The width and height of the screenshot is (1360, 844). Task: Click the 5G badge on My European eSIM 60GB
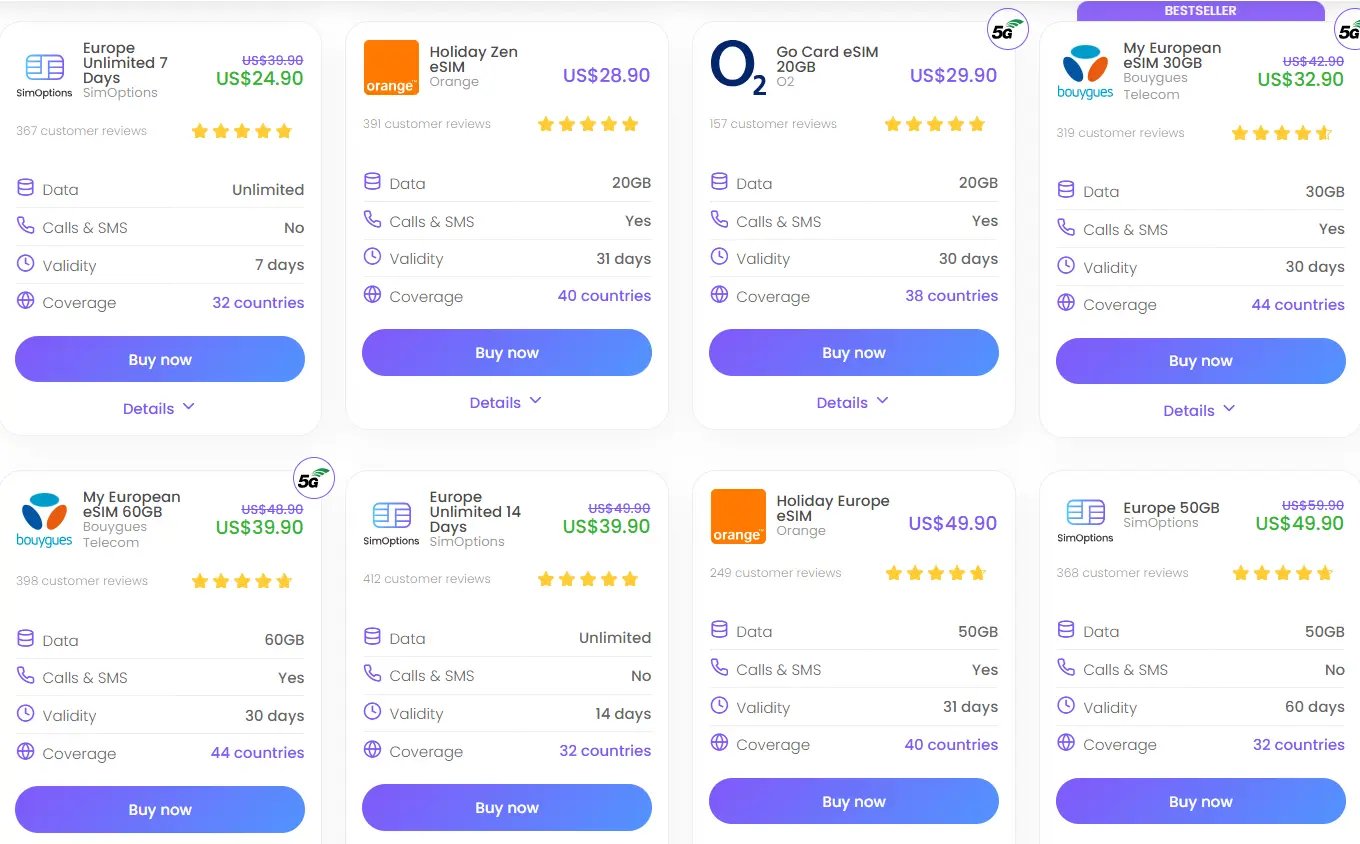click(314, 478)
